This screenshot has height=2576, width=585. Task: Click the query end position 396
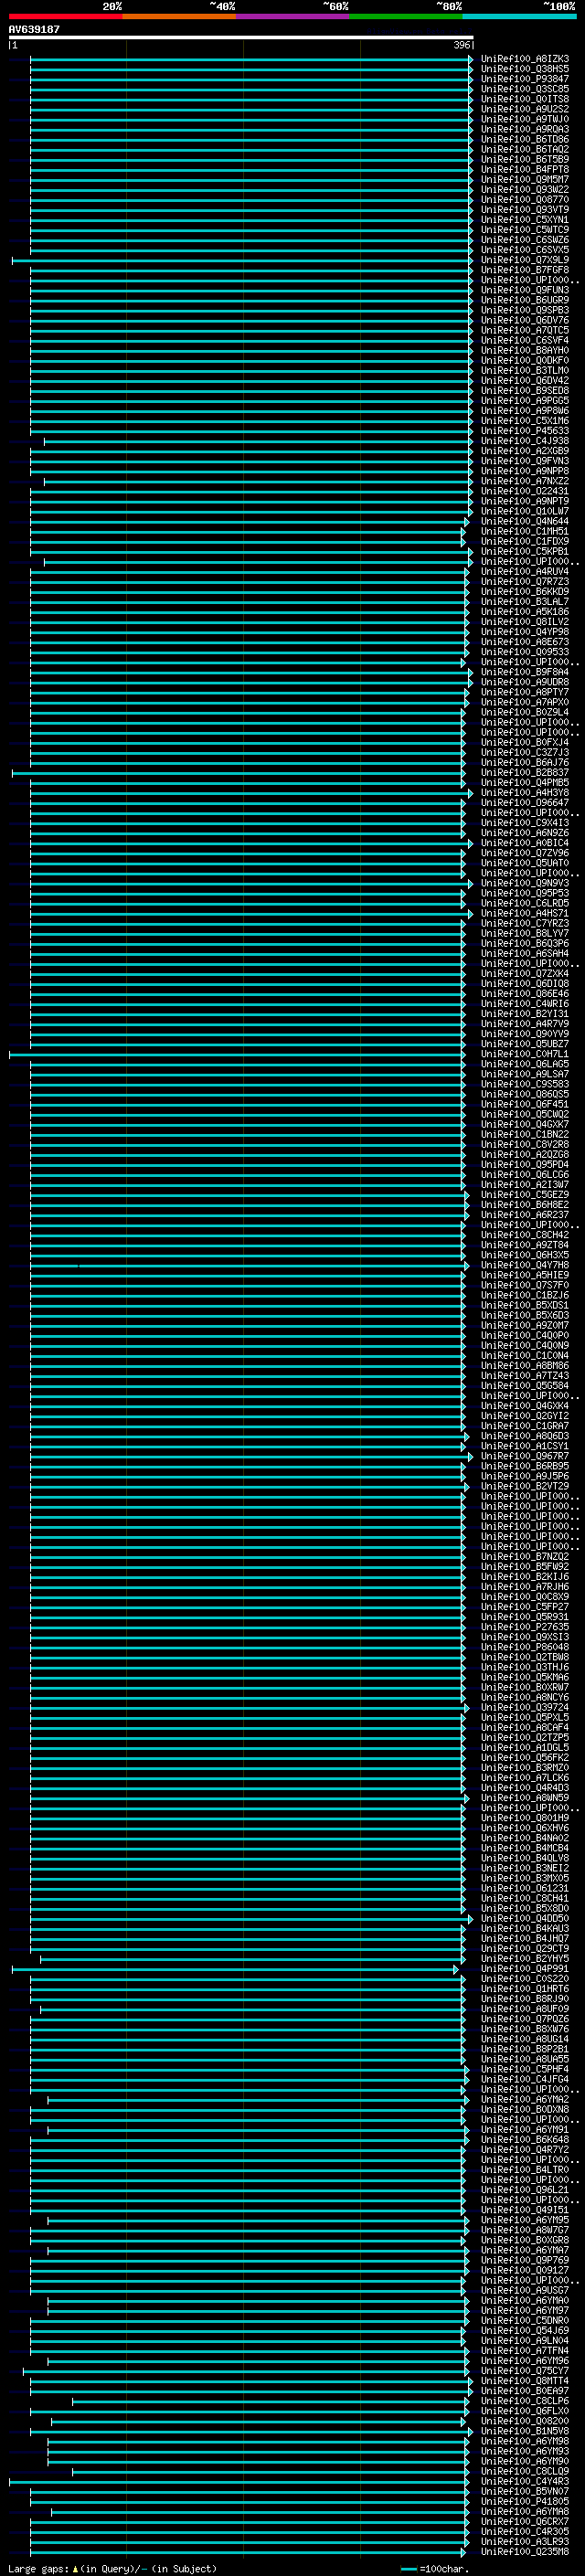(x=462, y=45)
